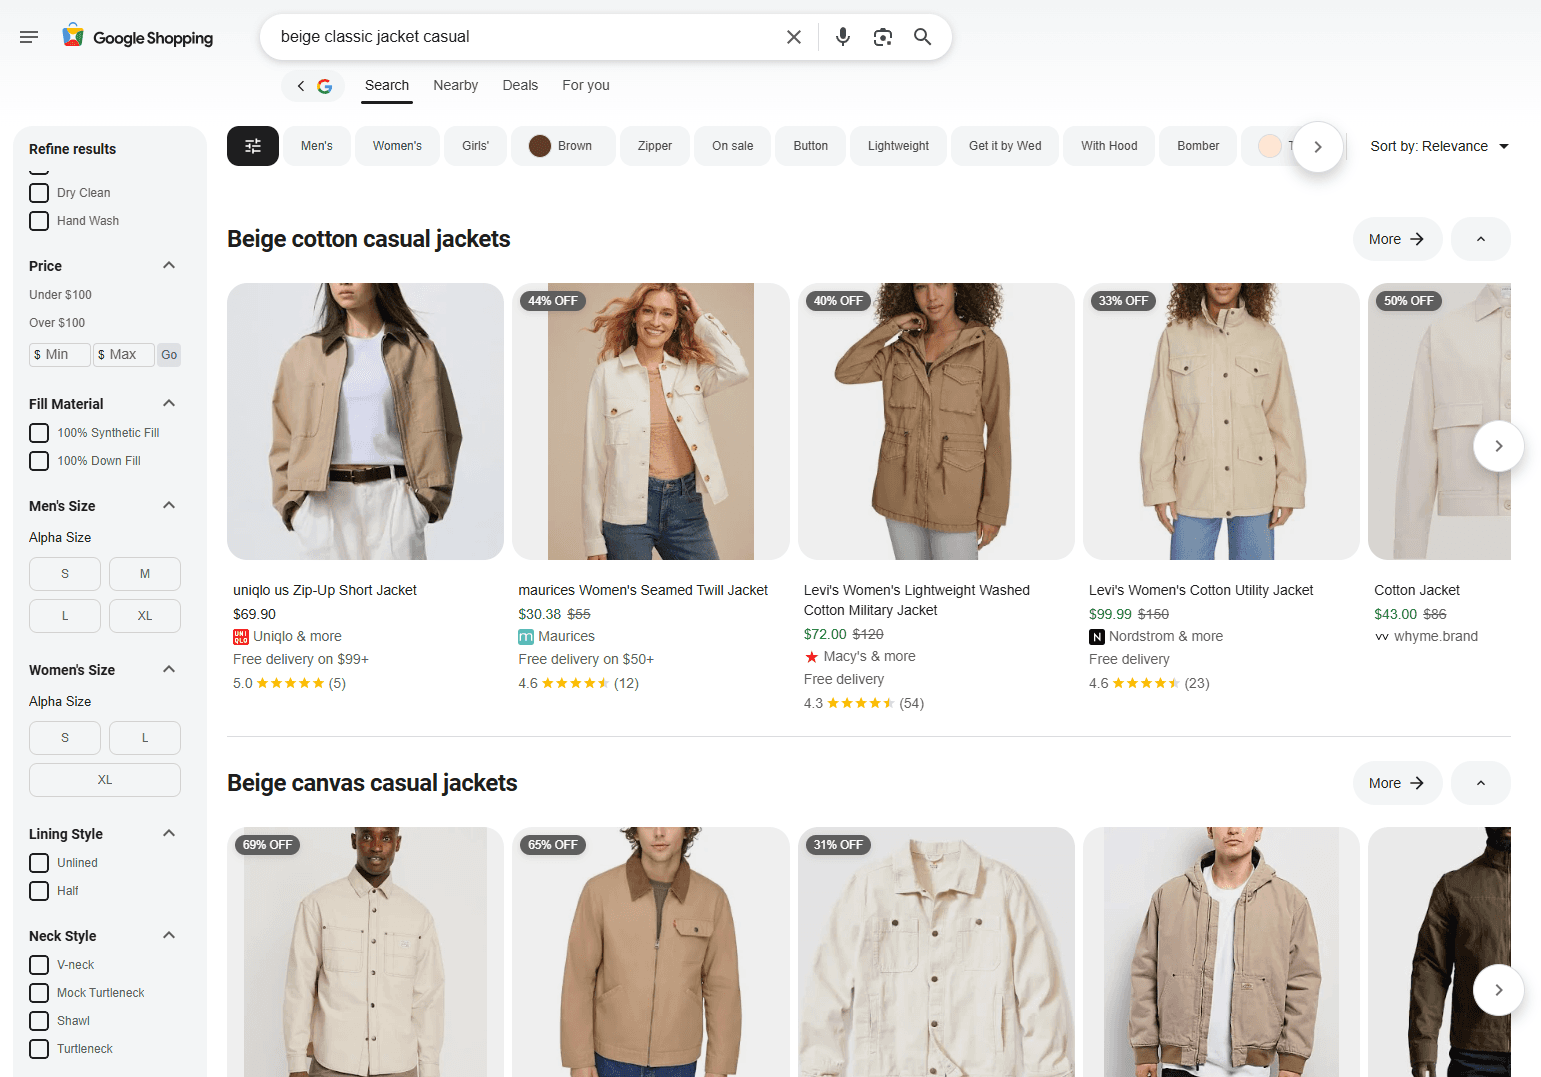Click More for canvas casual jackets

pyautogui.click(x=1398, y=783)
